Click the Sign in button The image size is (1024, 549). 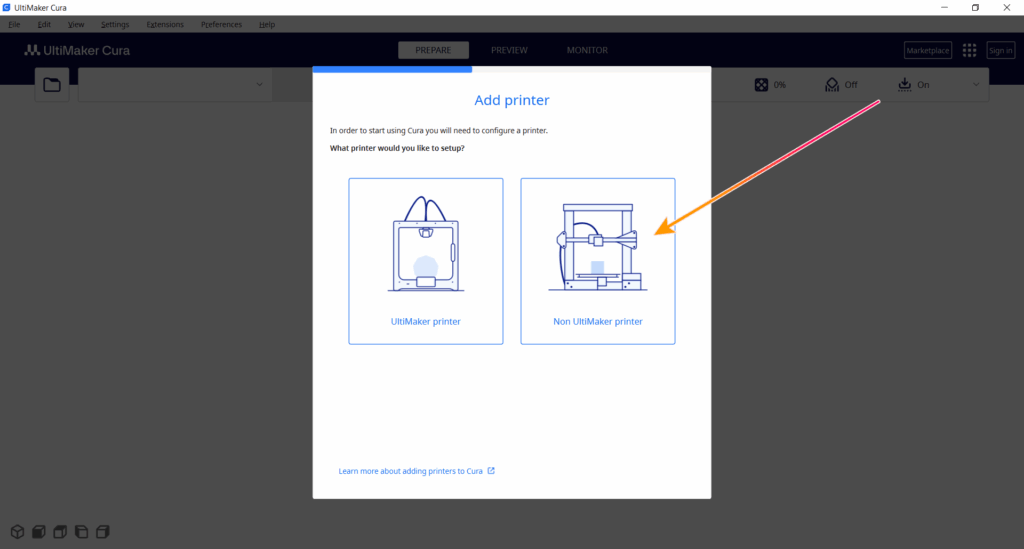(x=1000, y=50)
